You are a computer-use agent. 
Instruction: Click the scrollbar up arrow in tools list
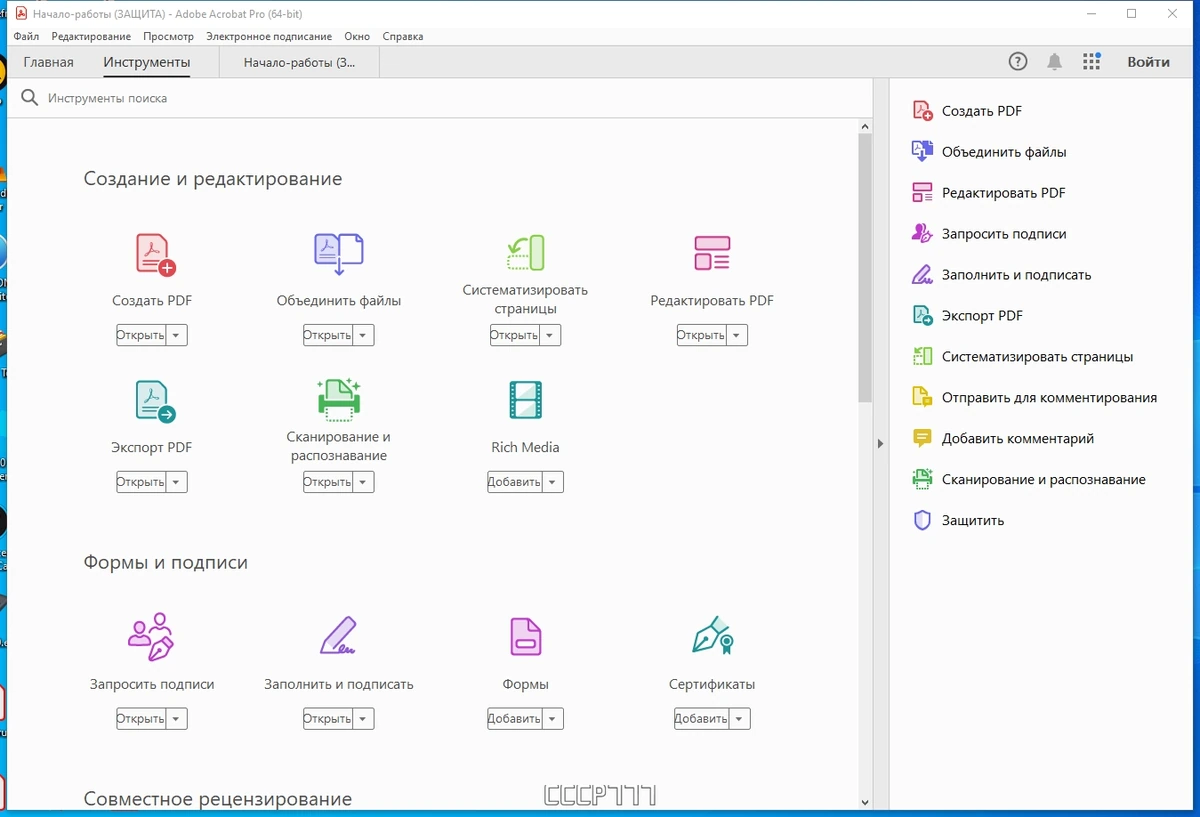click(865, 126)
